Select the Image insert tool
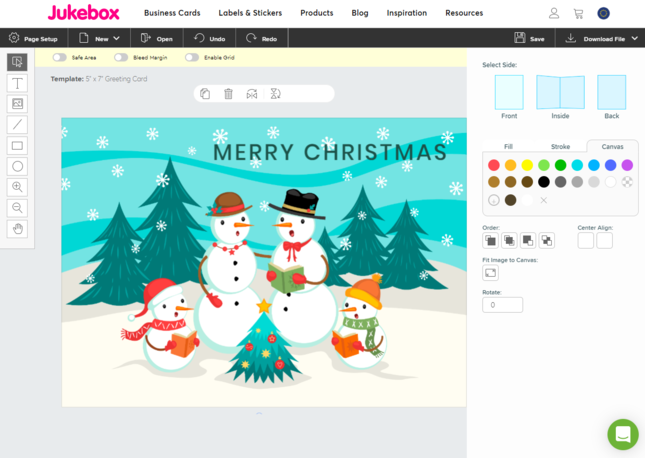The height and width of the screenshot is (458, 645). pos(17,104)
